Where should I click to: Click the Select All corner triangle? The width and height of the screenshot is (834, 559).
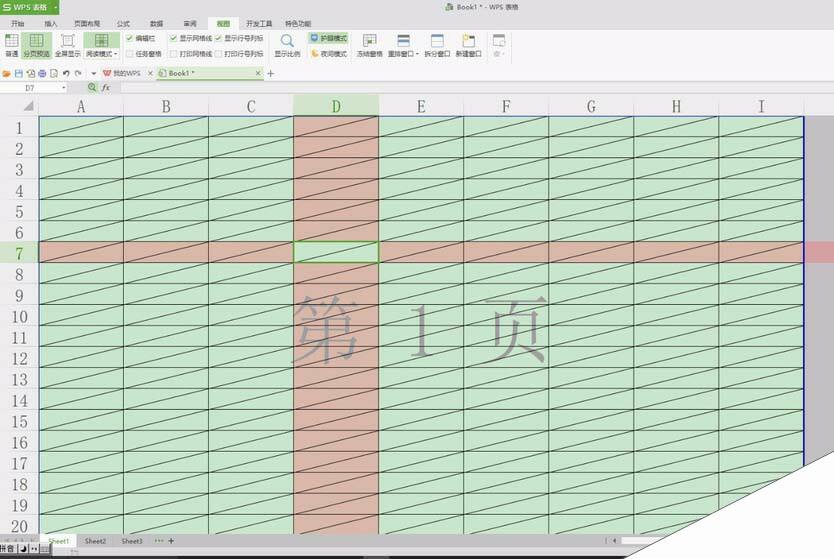(x=28, y=106)
